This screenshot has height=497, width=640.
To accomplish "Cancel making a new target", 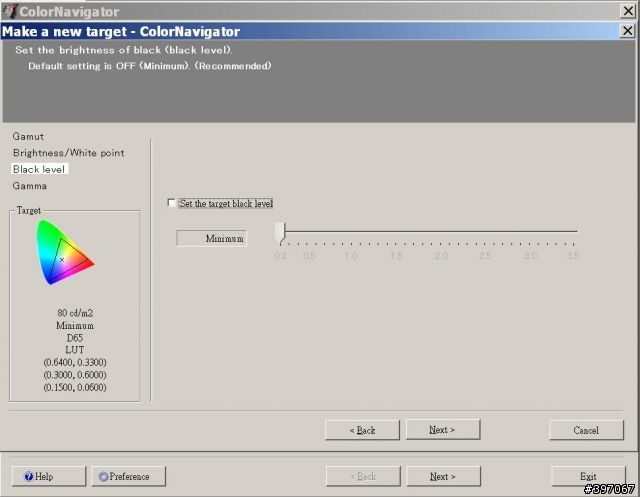I will pyautogui.click(x=587, y=430).
